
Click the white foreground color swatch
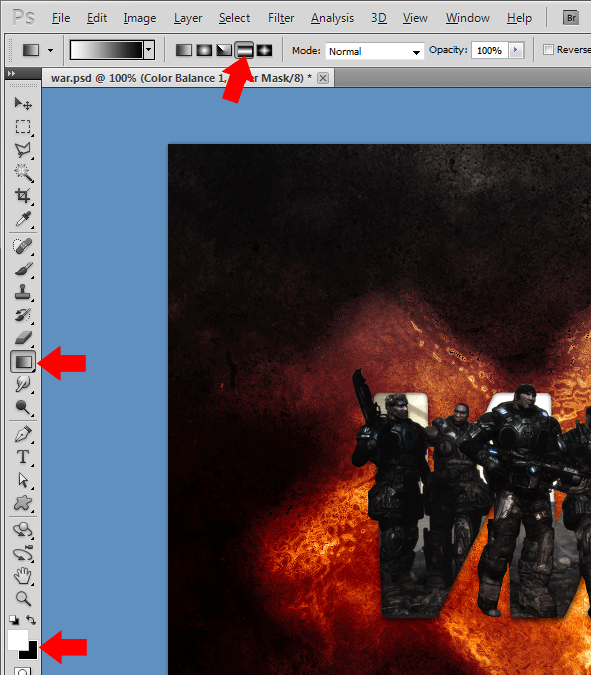click(x=17, y=639)
